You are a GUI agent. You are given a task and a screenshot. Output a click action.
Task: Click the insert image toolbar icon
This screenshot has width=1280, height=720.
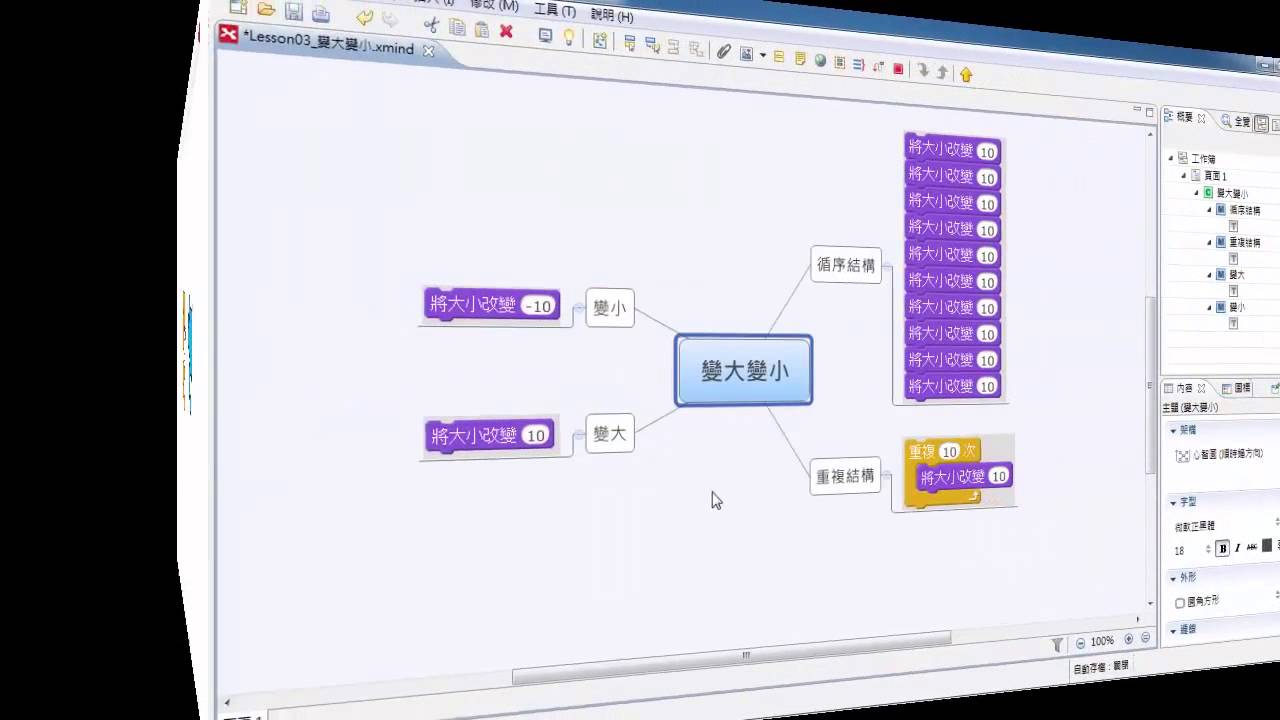click(746, 54)
